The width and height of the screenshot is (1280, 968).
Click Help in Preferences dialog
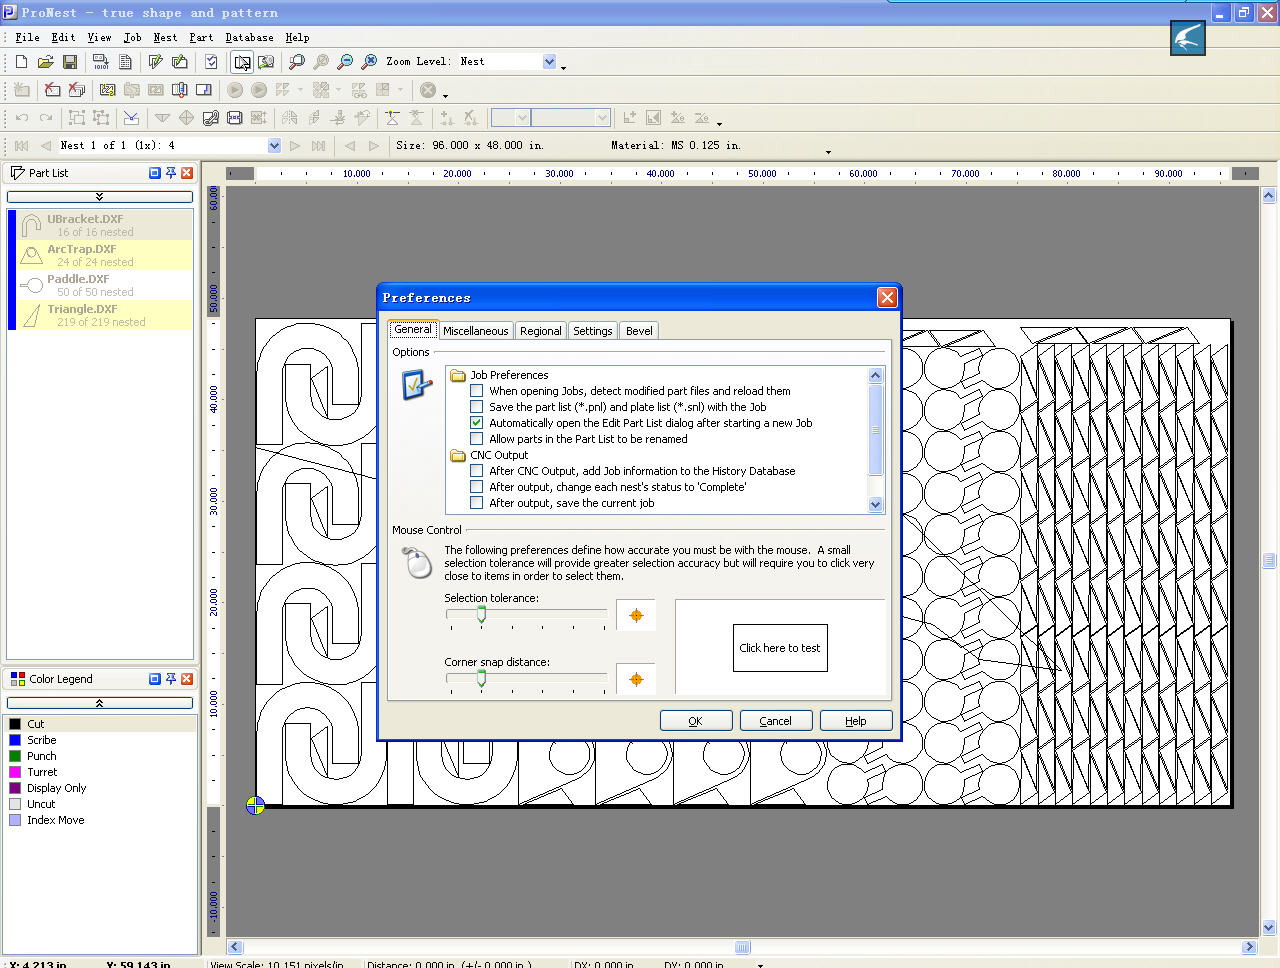[856, 721]
